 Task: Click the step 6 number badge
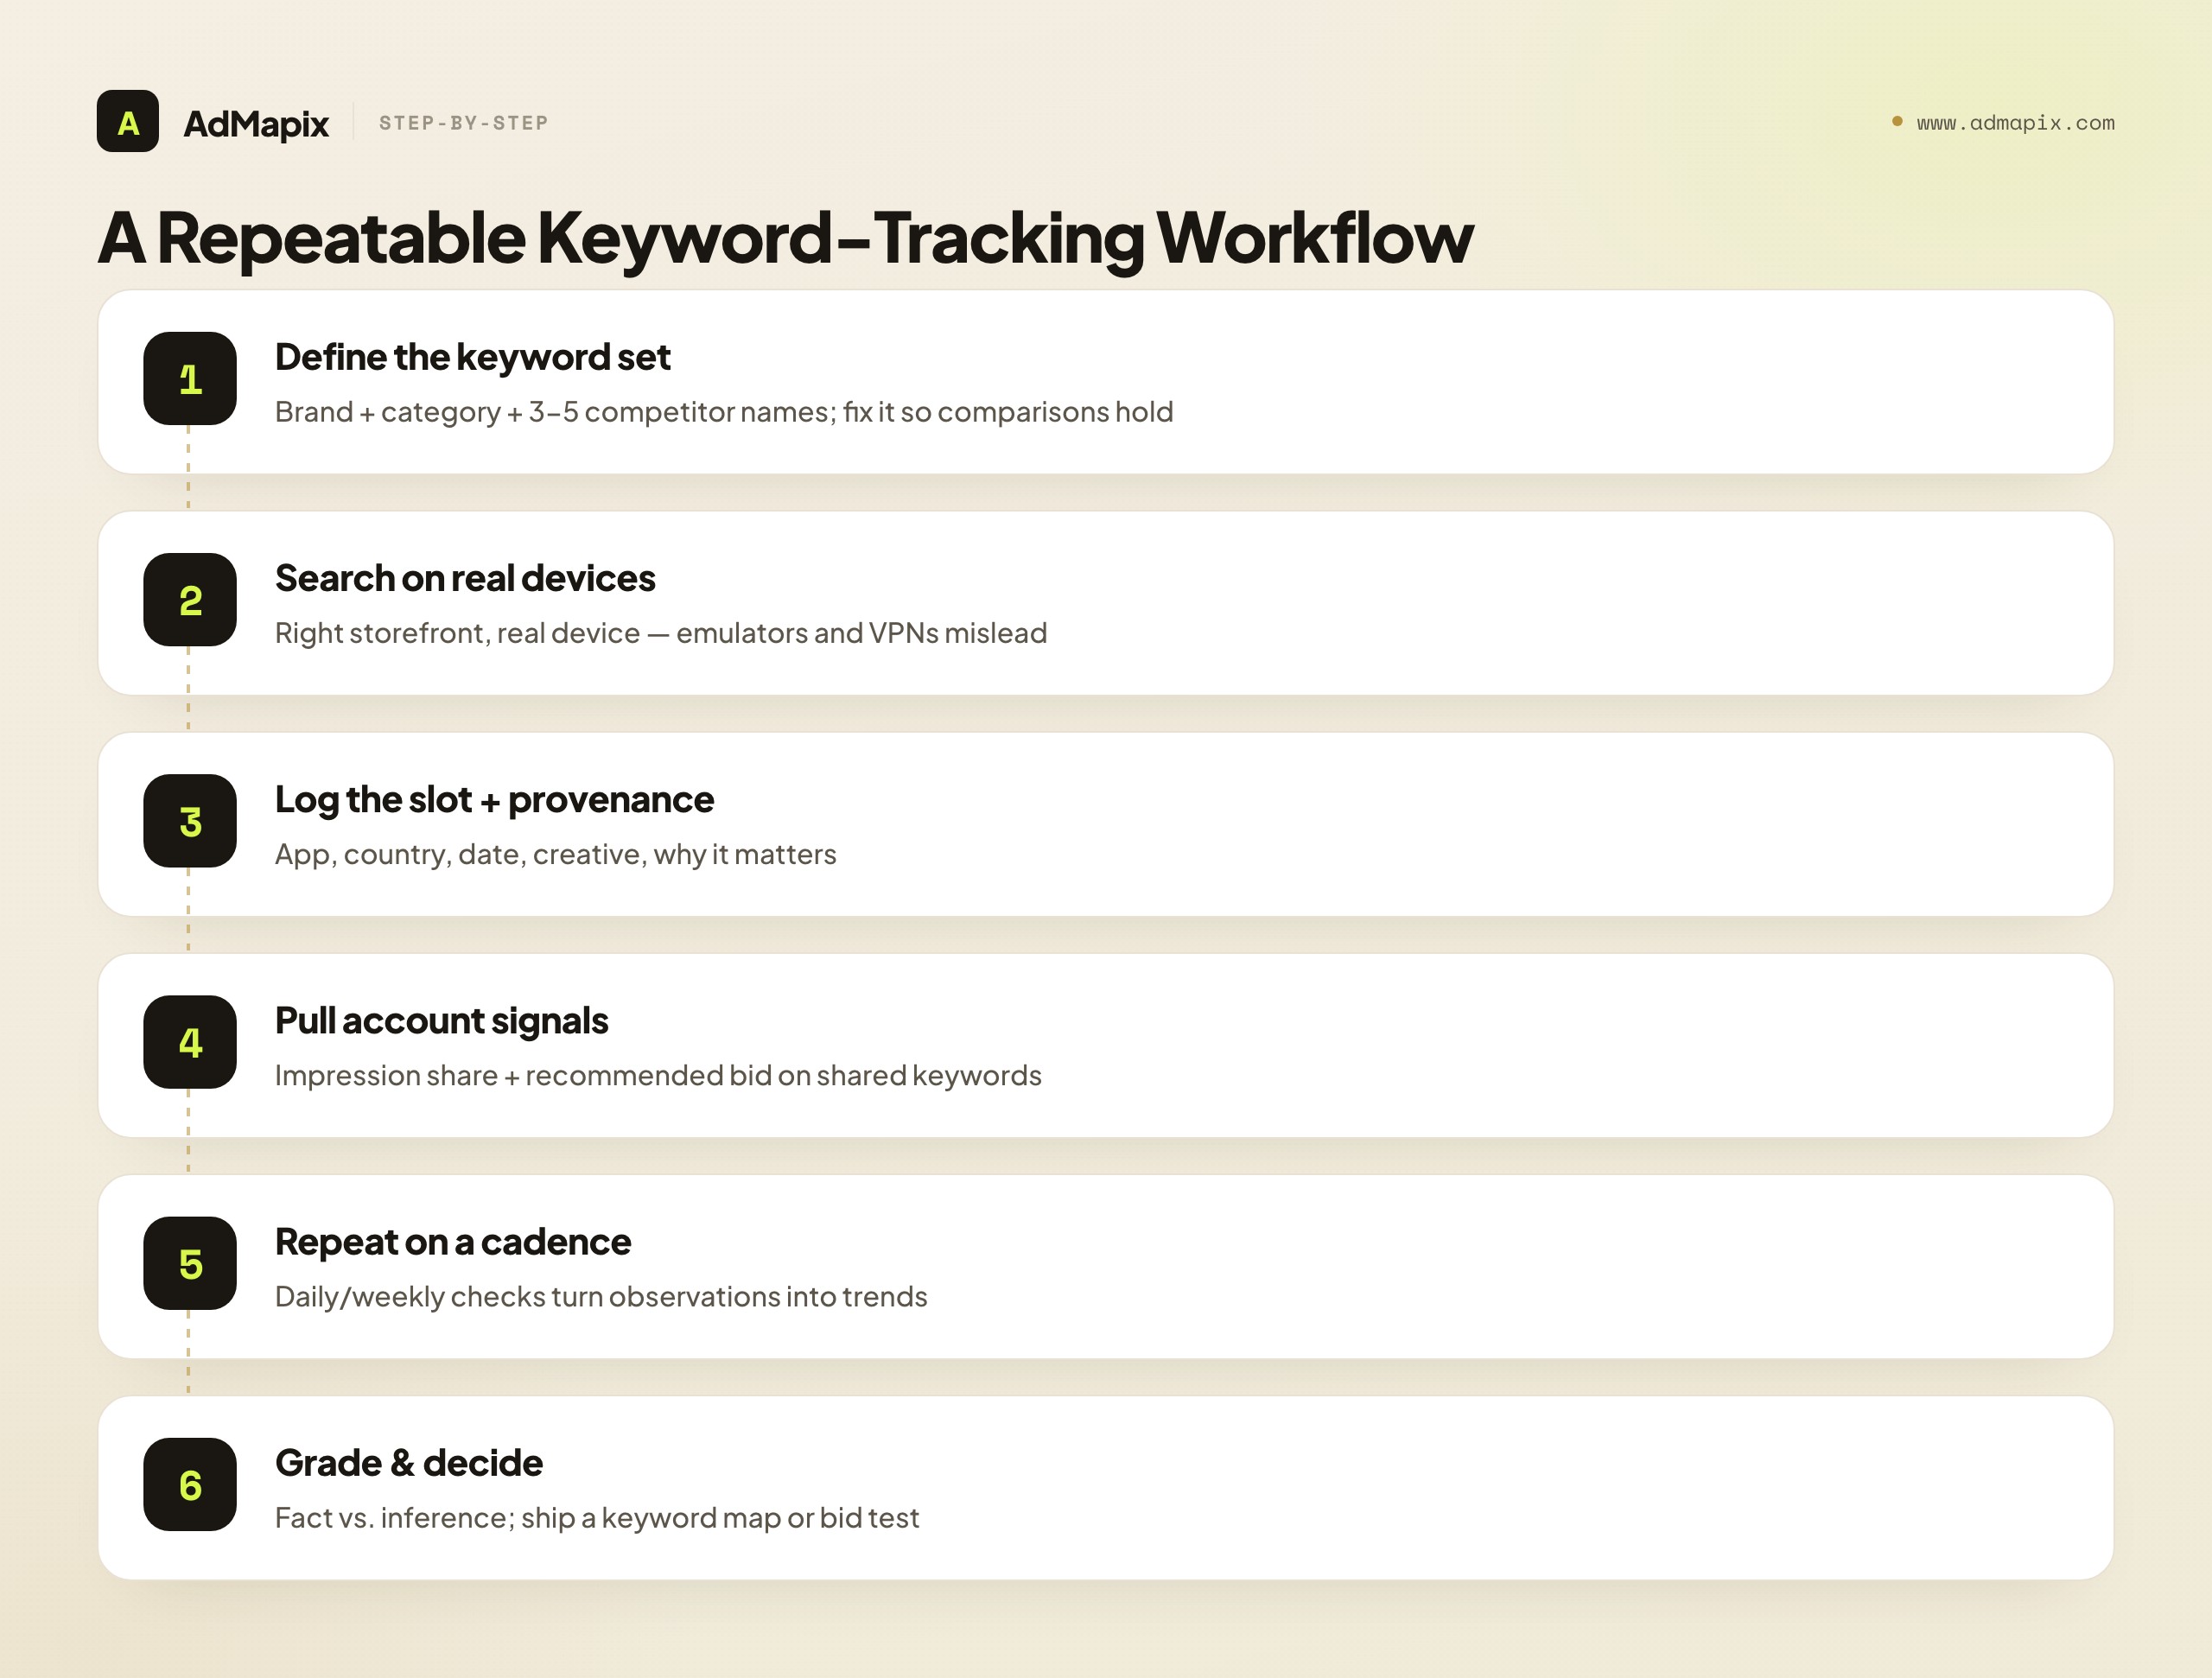tap(190, 1485)
